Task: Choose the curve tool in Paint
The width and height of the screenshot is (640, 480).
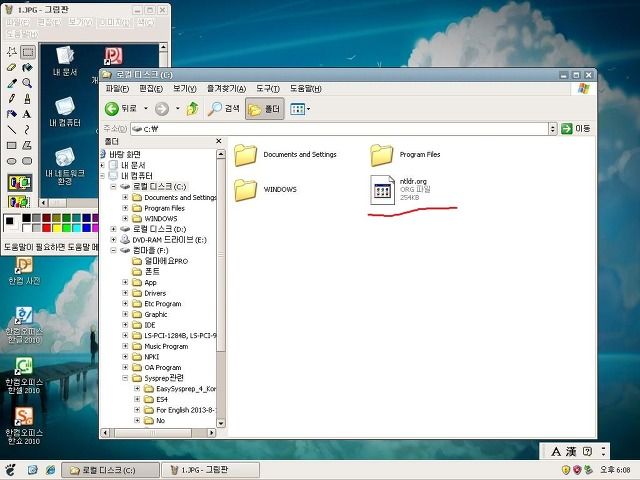Action: [x=27, y=129]
